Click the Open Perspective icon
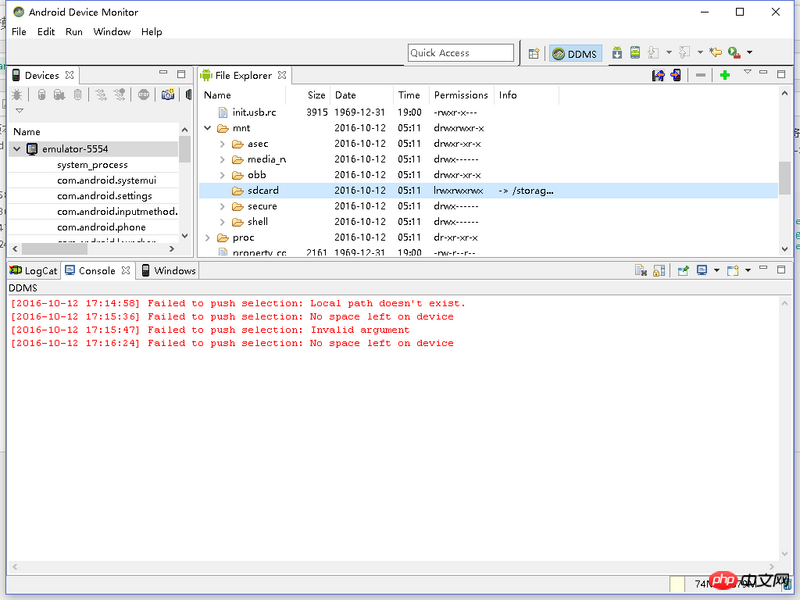800x600 pixels. (x=534, y=53)
